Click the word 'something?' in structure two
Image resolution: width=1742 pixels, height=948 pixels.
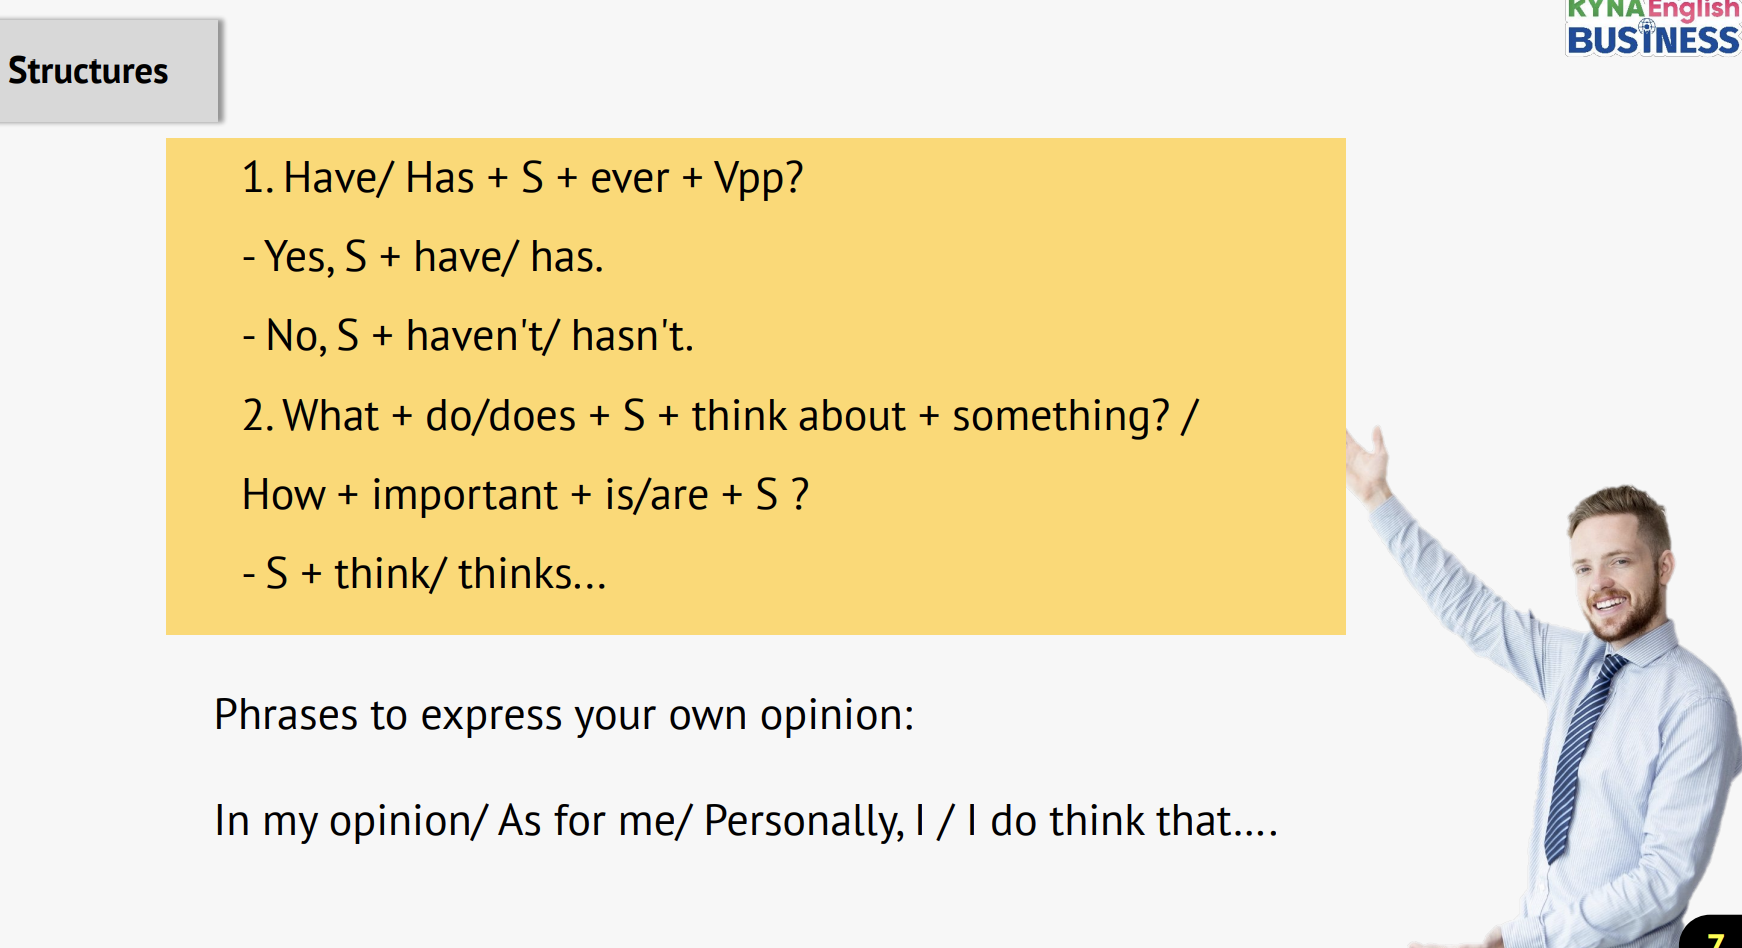1060,416
